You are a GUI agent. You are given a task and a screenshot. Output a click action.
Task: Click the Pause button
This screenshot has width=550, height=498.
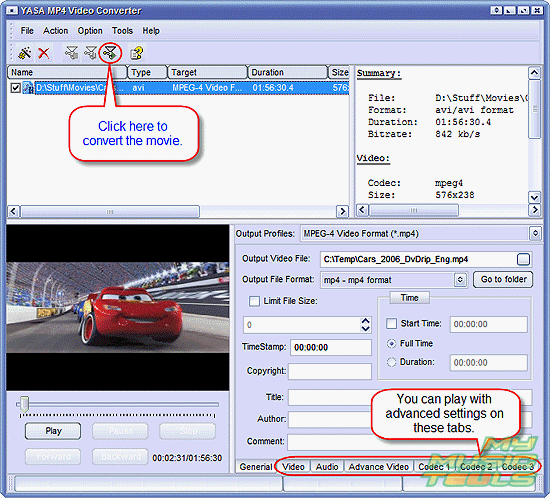pyautogui.click(x=120, y=431)
